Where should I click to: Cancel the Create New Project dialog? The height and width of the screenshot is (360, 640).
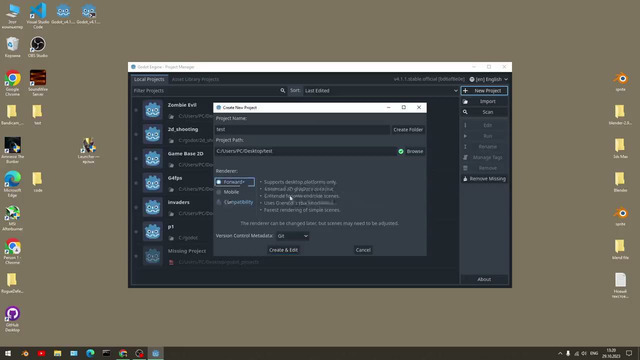(363, 250)
